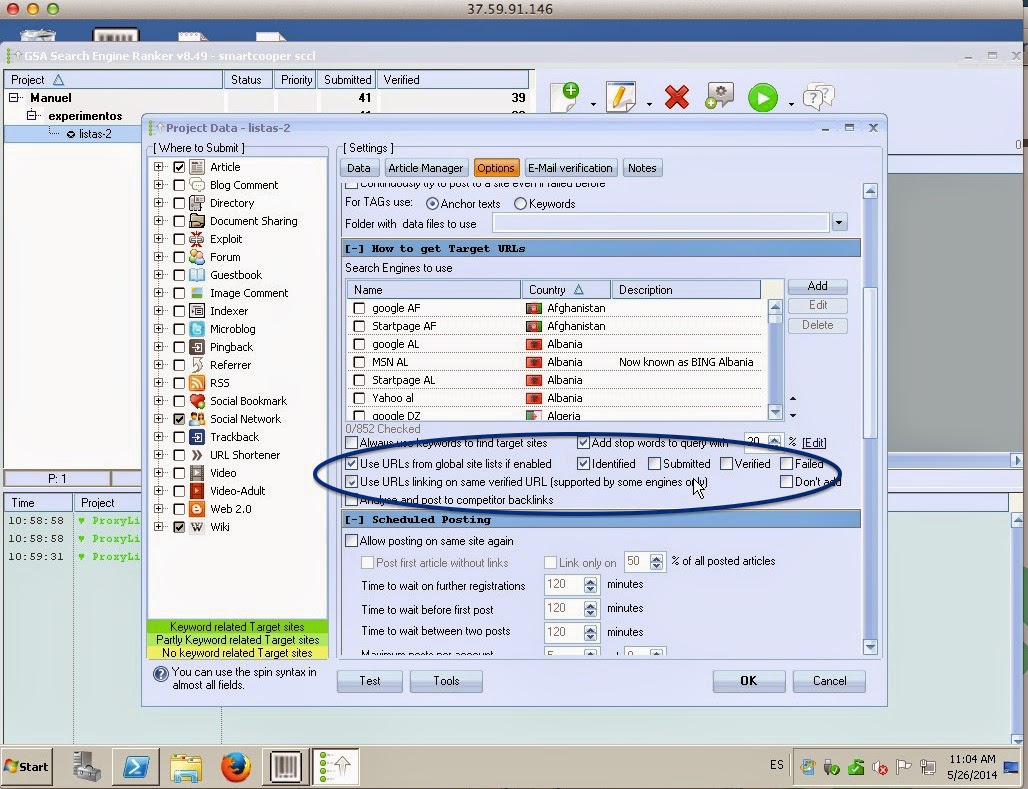Click the settings panel vertical scrollbar down arrow

pyautogui.click(x=870, y=647)
